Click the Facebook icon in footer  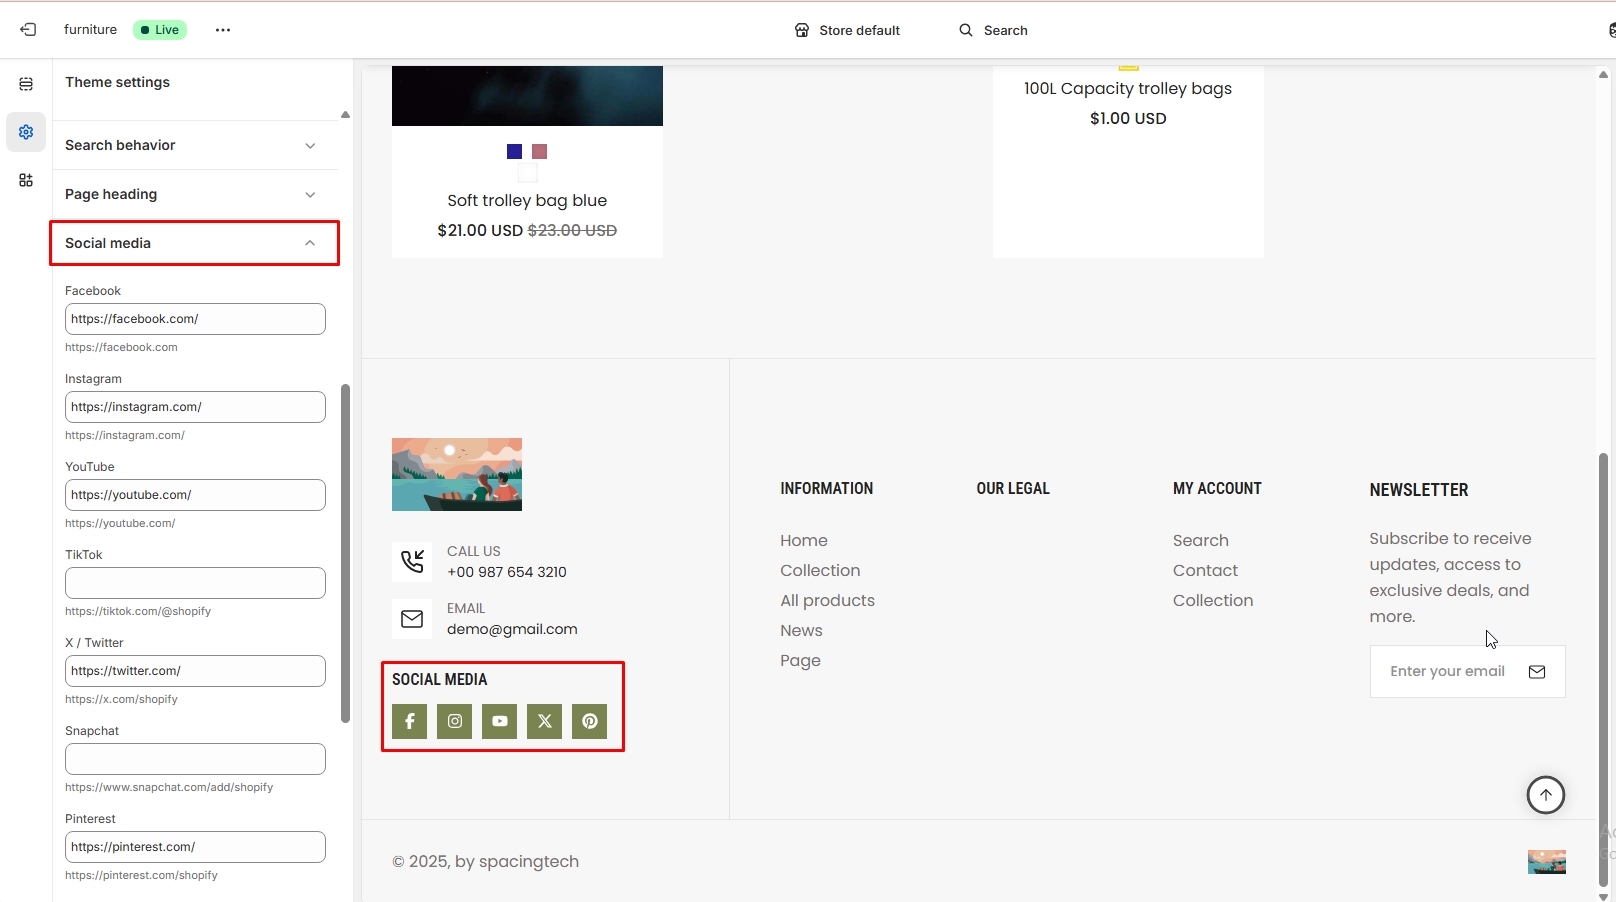pos(409,721)
